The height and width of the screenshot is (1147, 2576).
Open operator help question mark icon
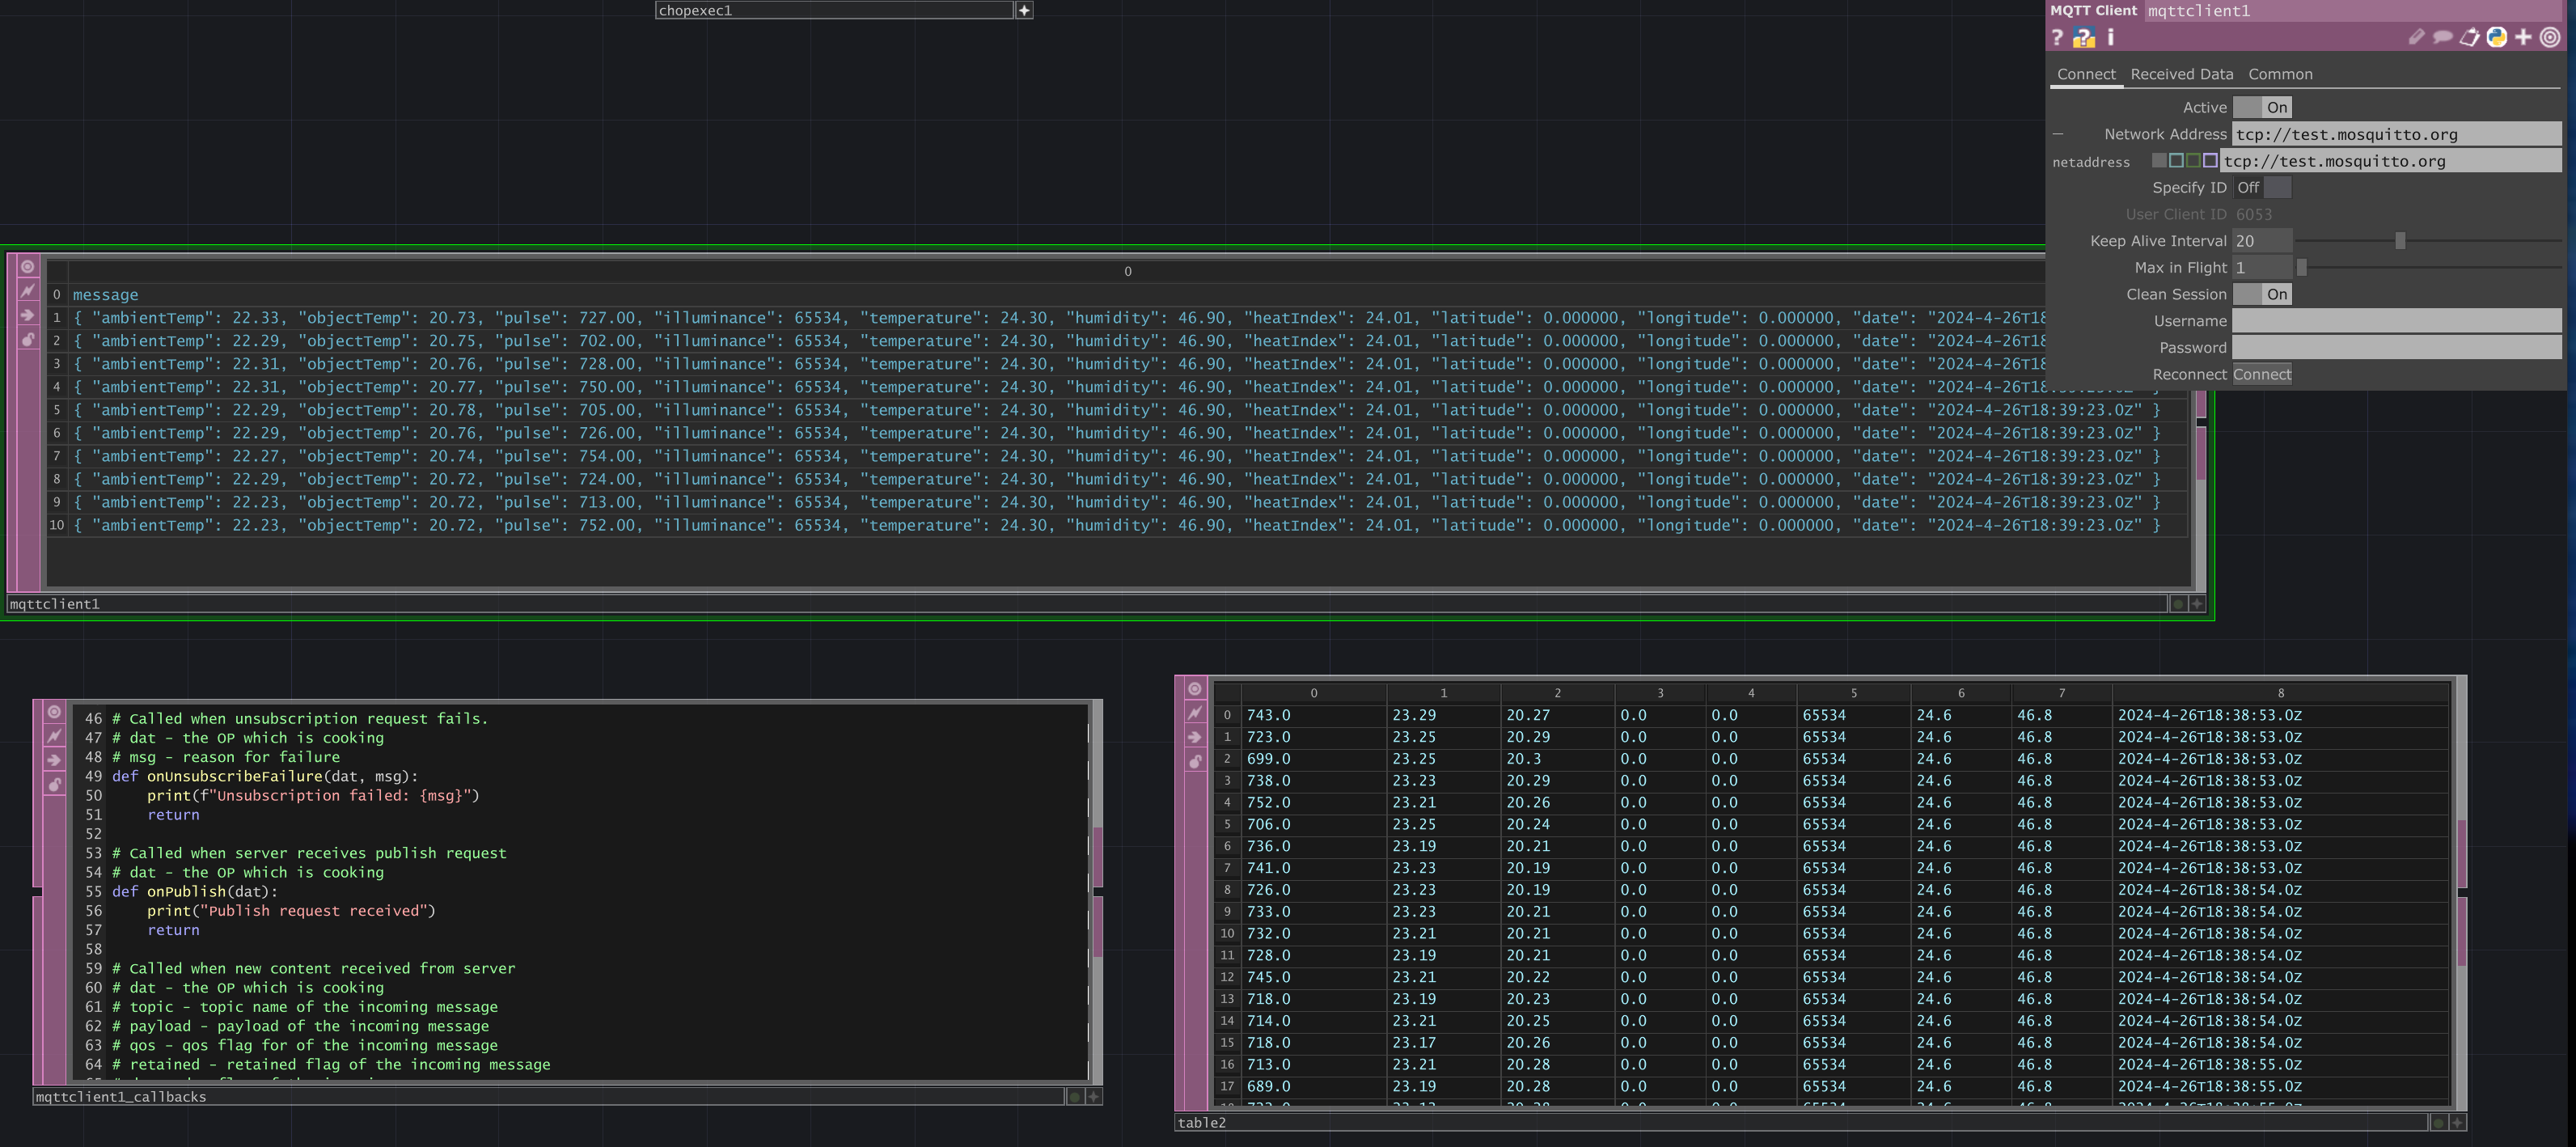(2057, 38)
